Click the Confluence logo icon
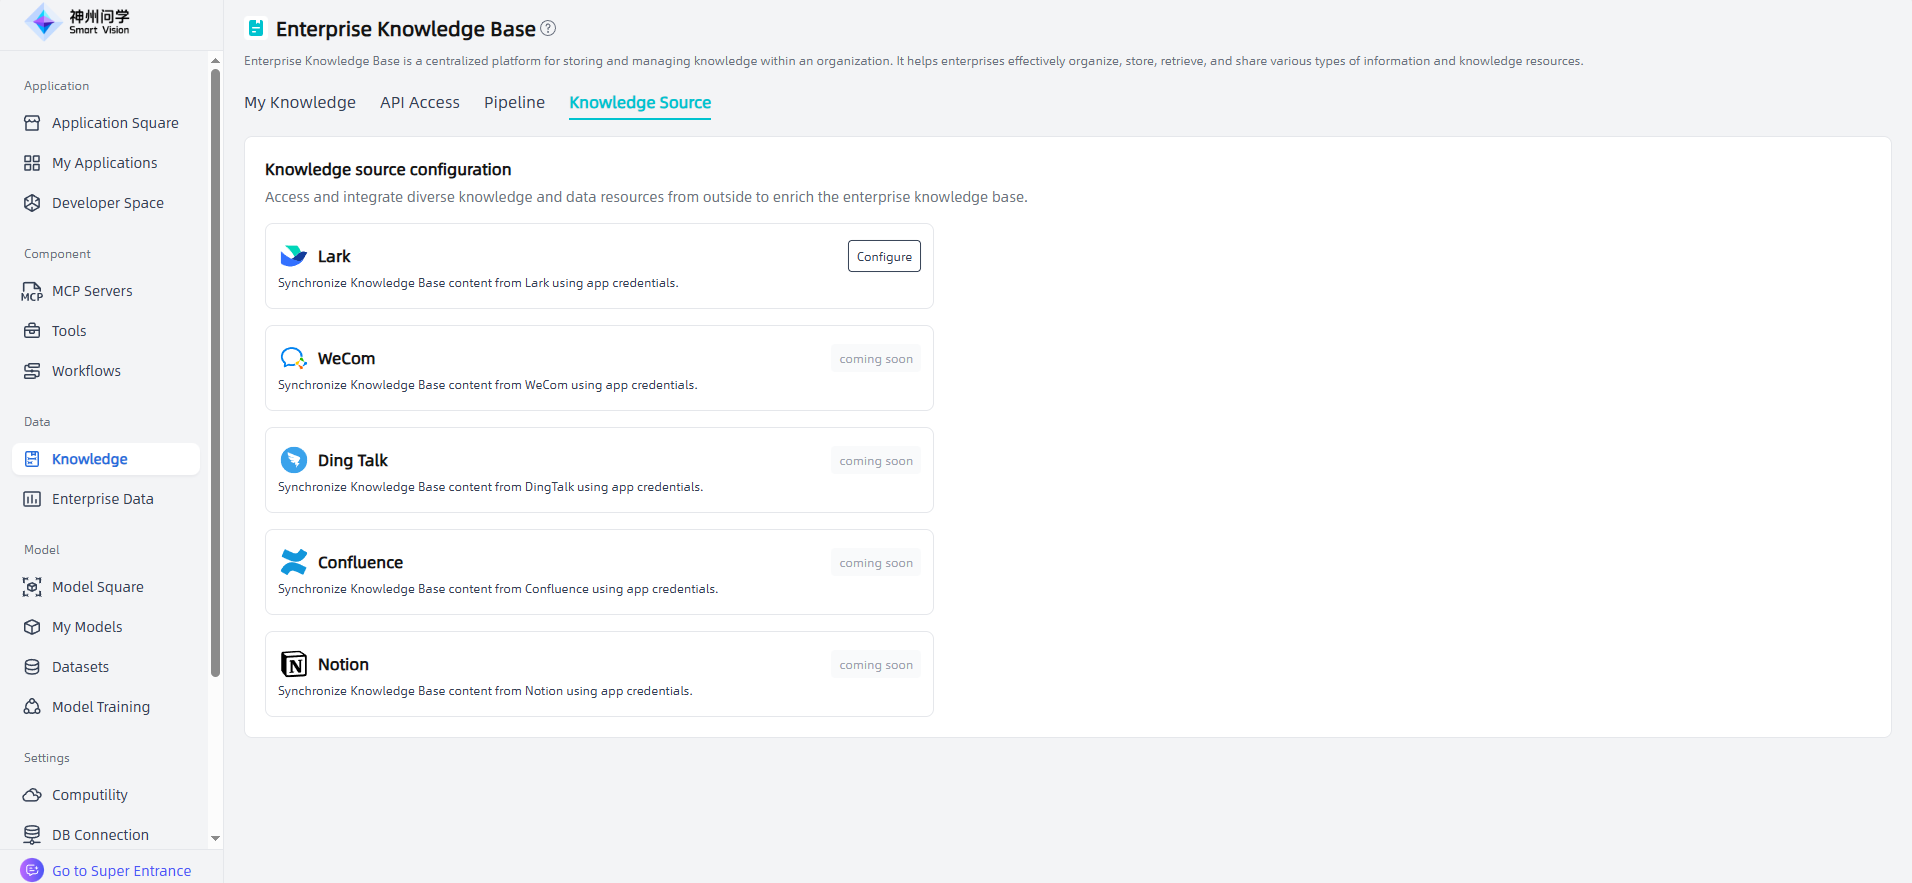1912x883 pixels. 294,562
